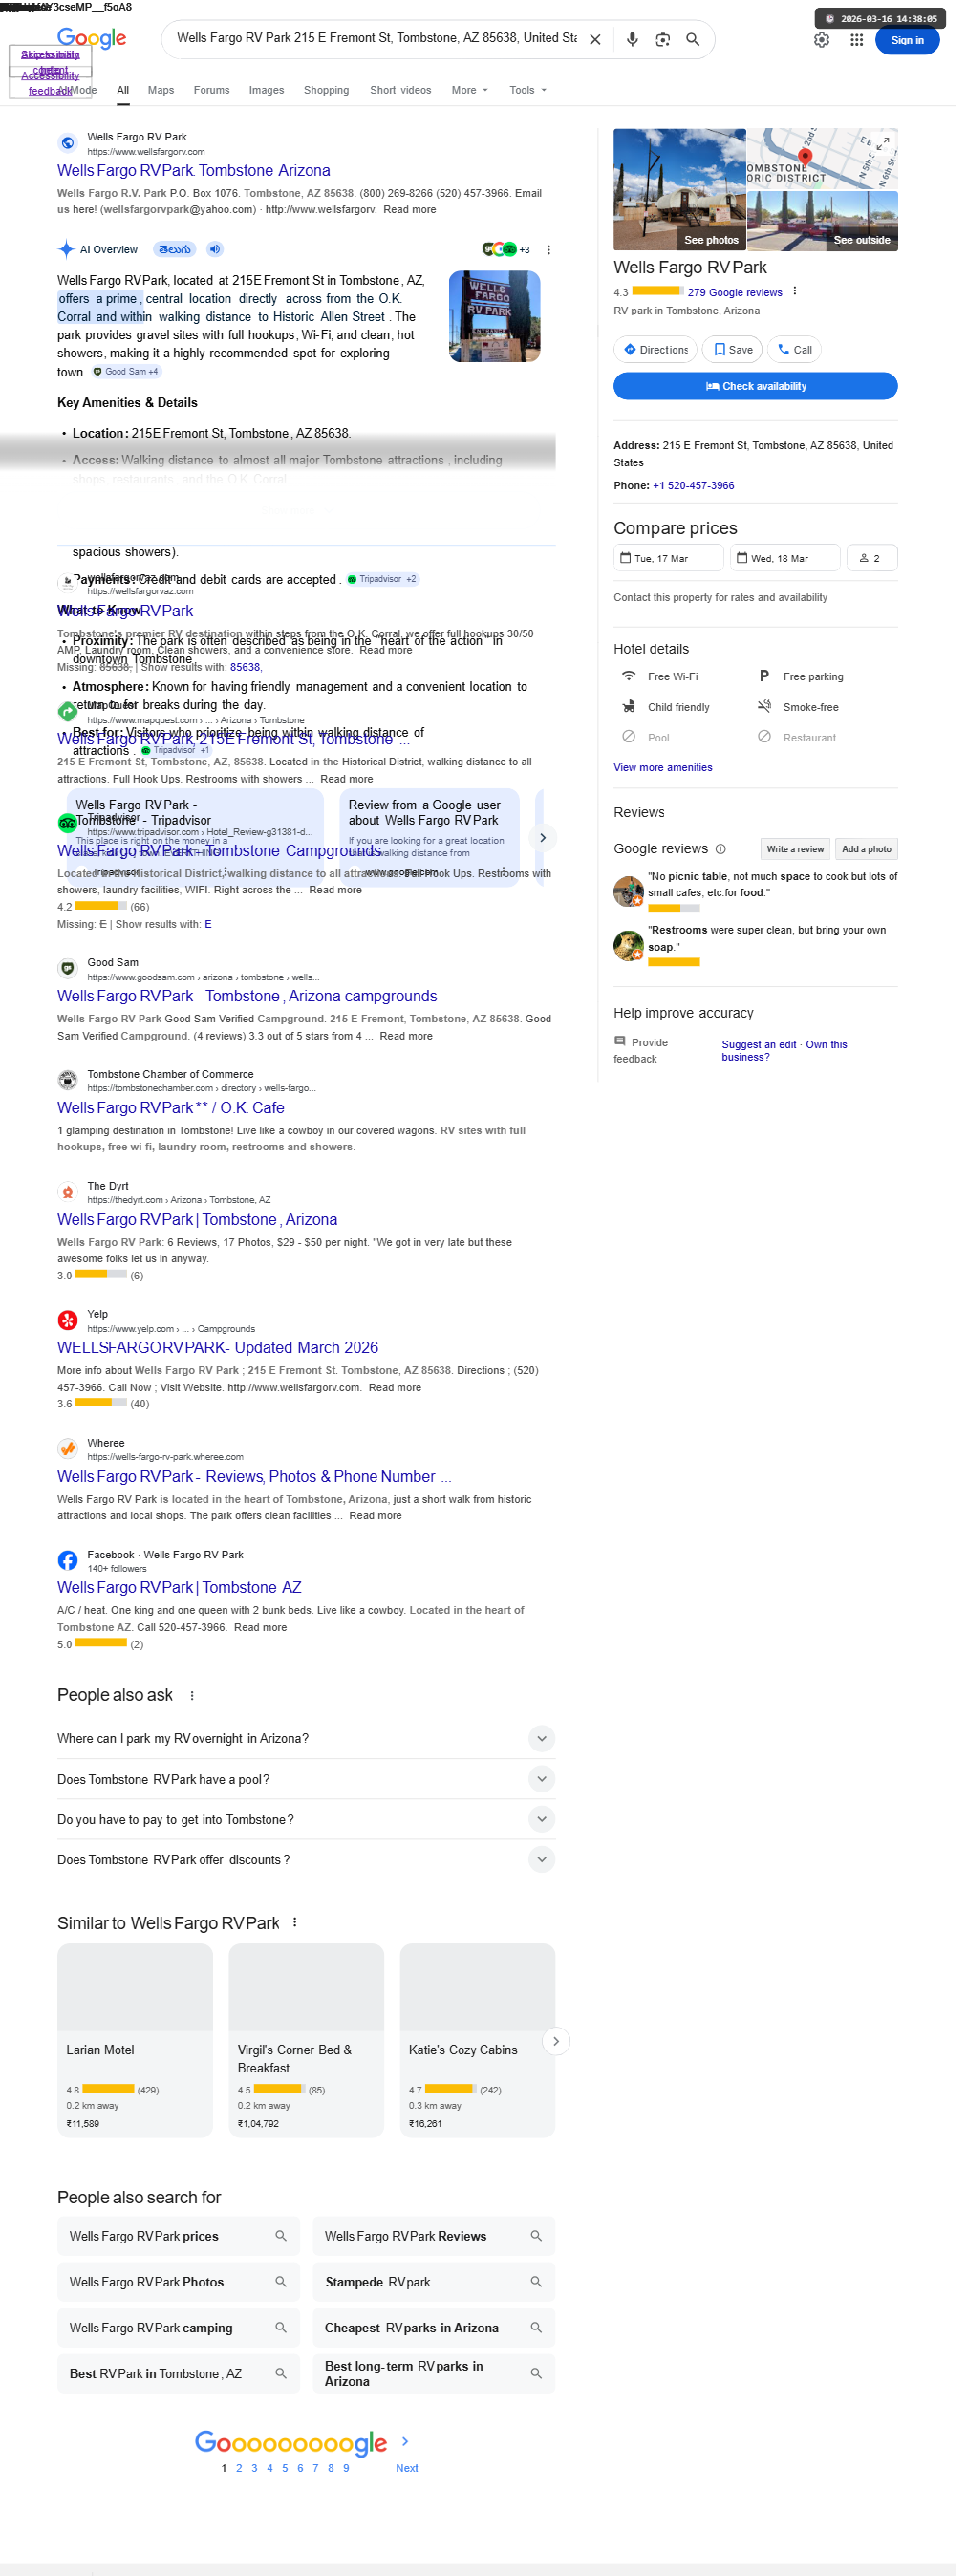Start a voice search with the microphone icon
Viewport: 967px width, 2576px height.
[x=640, y=40]
